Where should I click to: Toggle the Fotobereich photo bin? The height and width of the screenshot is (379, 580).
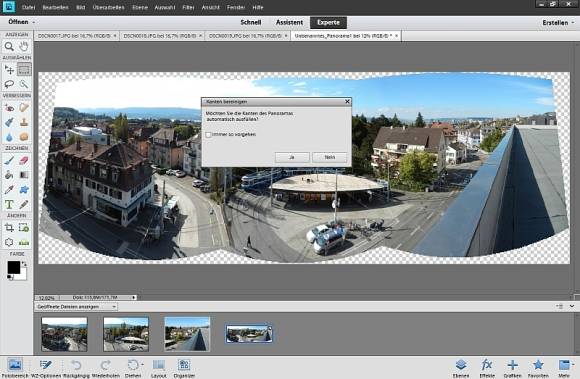point(15,368)
